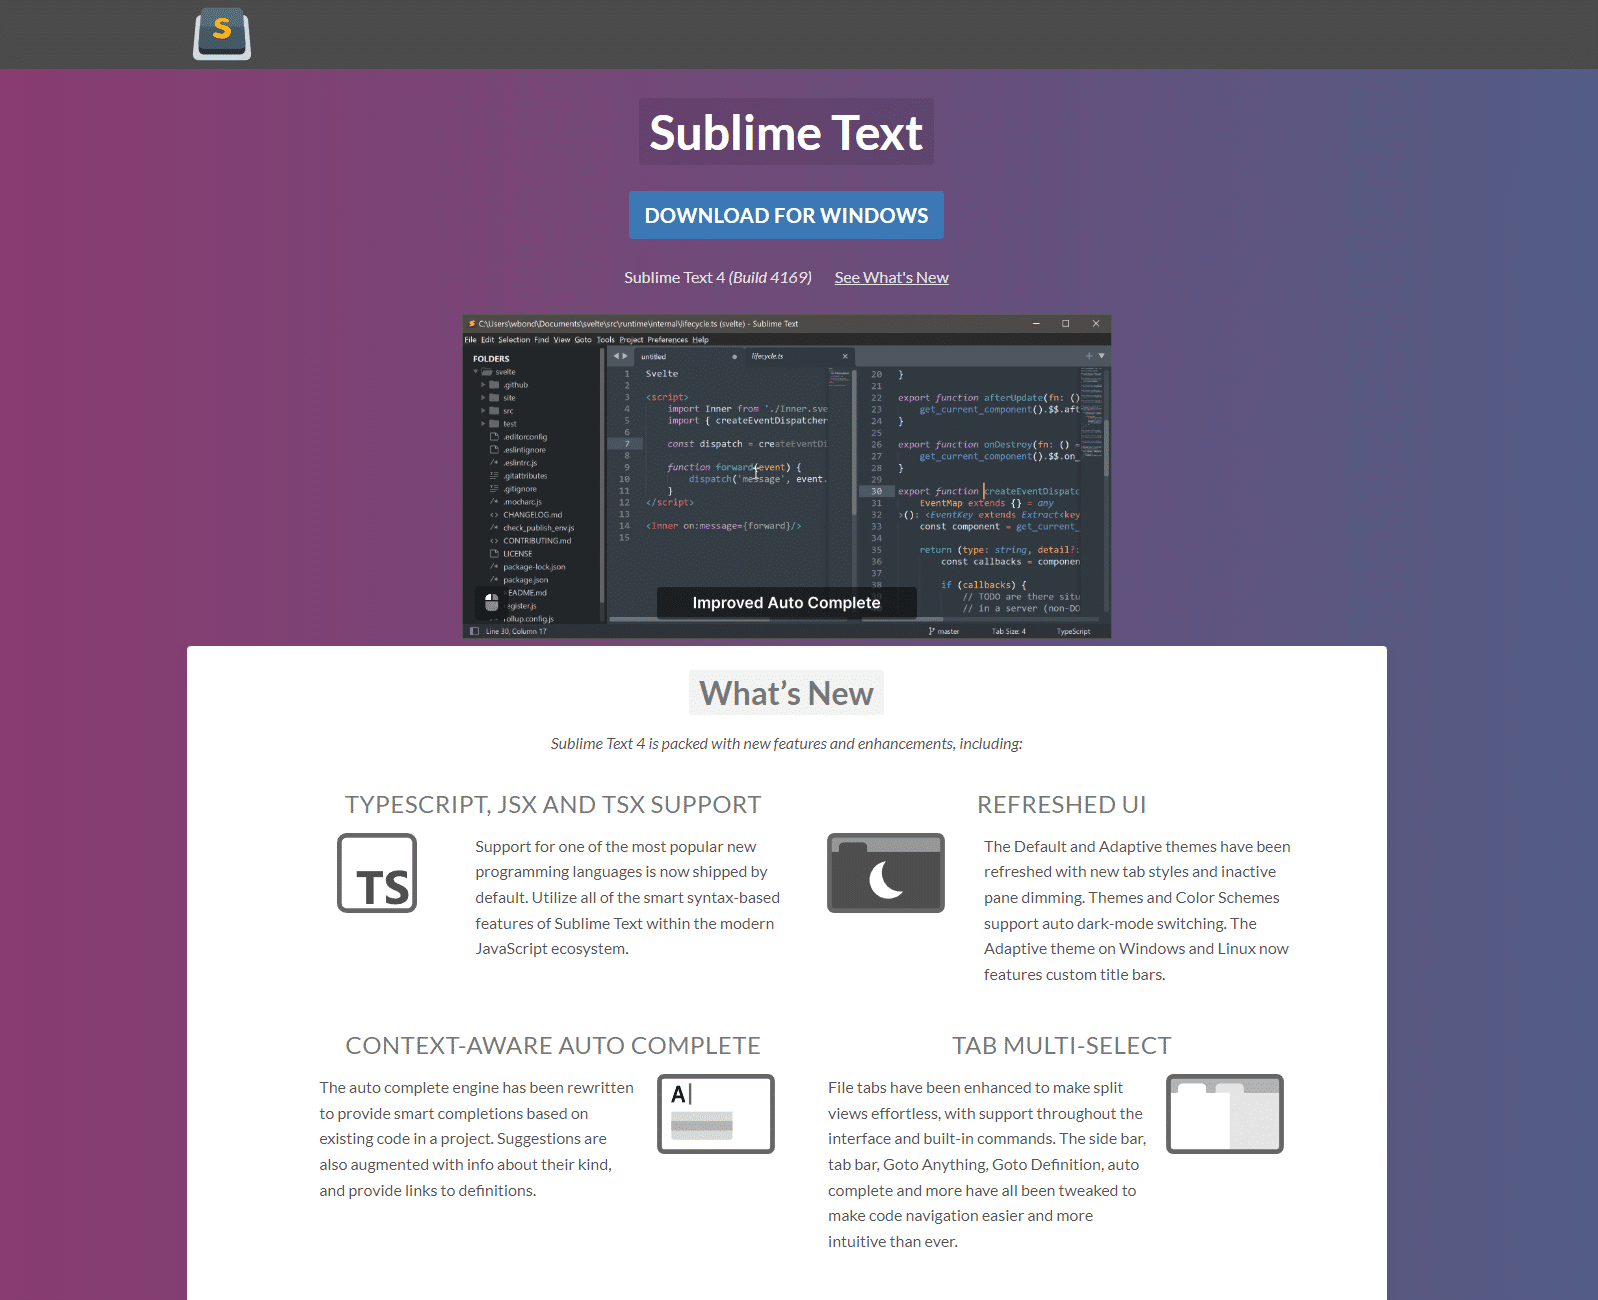
Task: Select package.json in sidebar
Action: pos(525,580)
